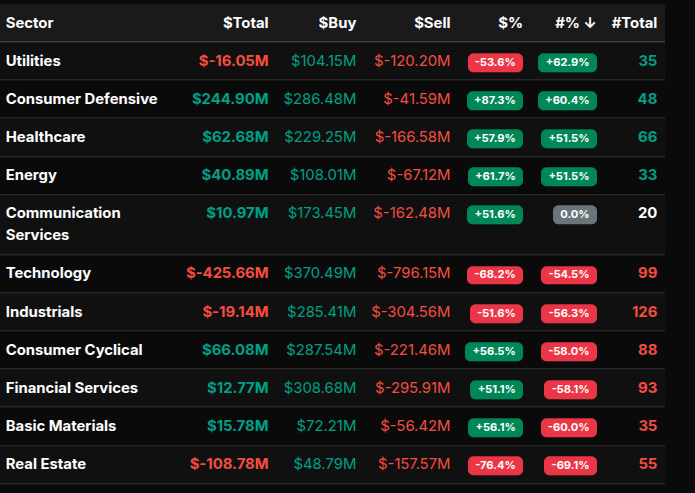Select the Communication Services sector label

63,224
